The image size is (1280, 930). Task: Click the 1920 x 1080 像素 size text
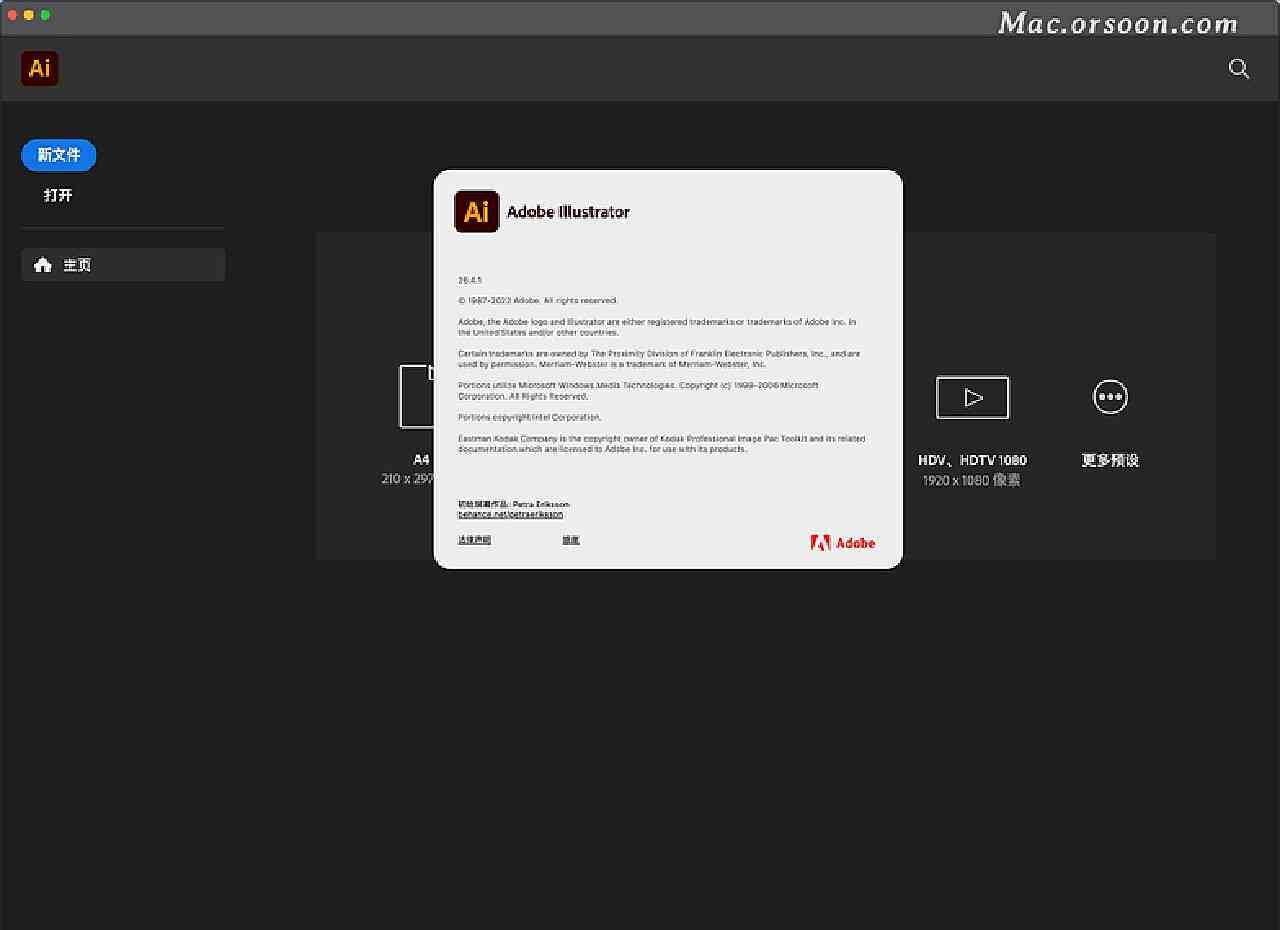pos(972,480)
